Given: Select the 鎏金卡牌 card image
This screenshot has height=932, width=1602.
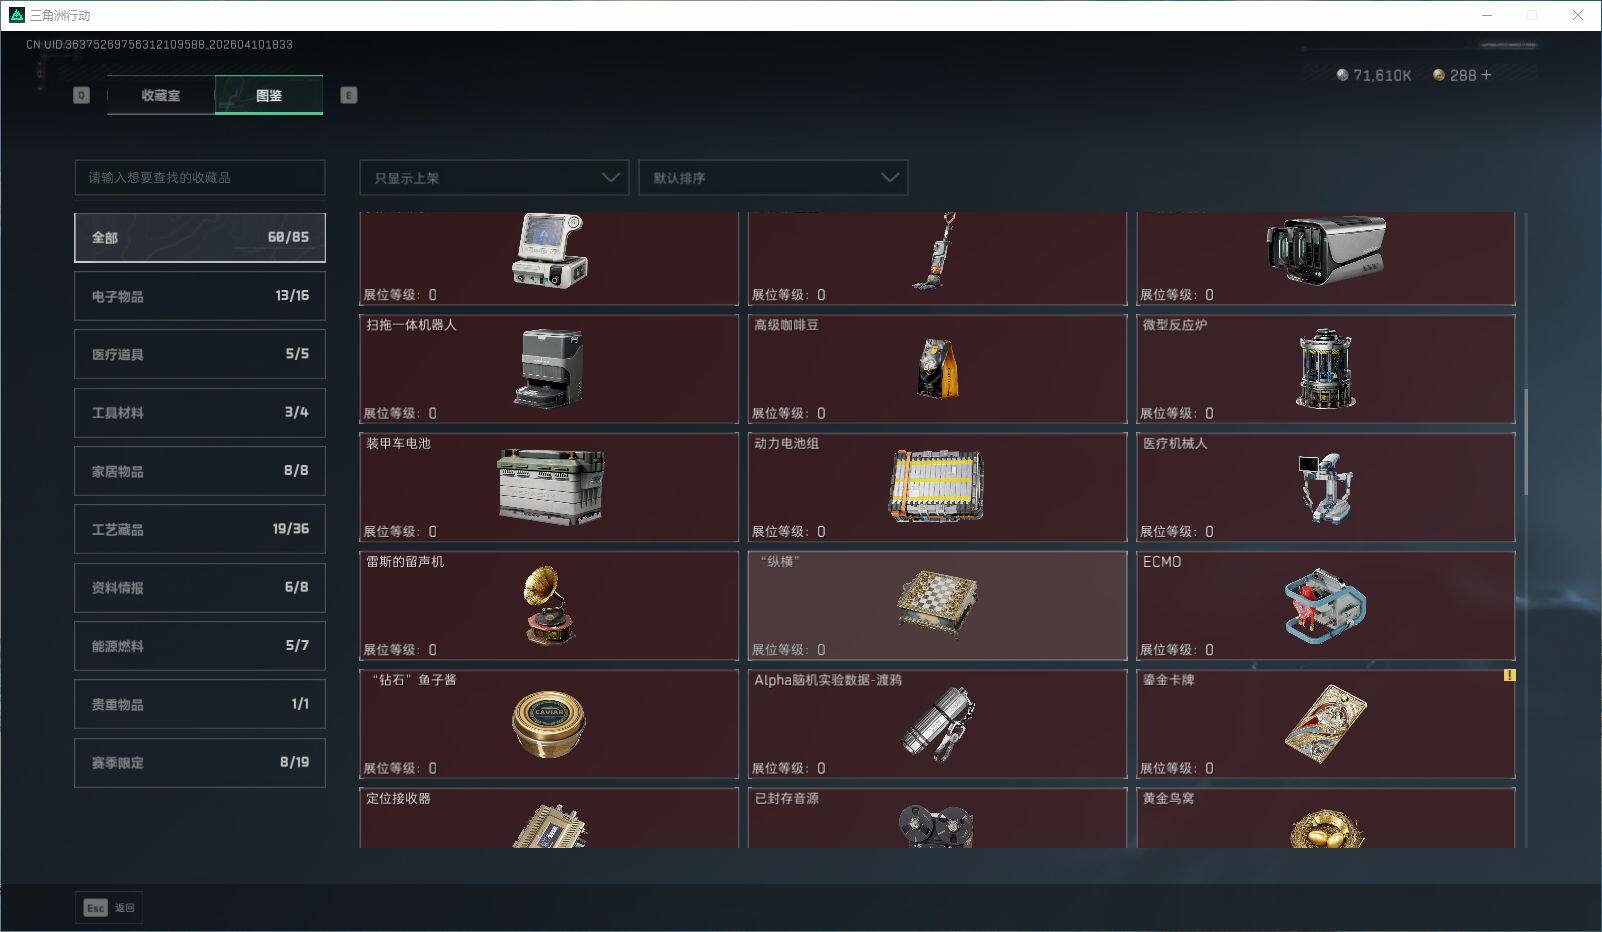Looking at the screenshot, I should point(1325,724).
